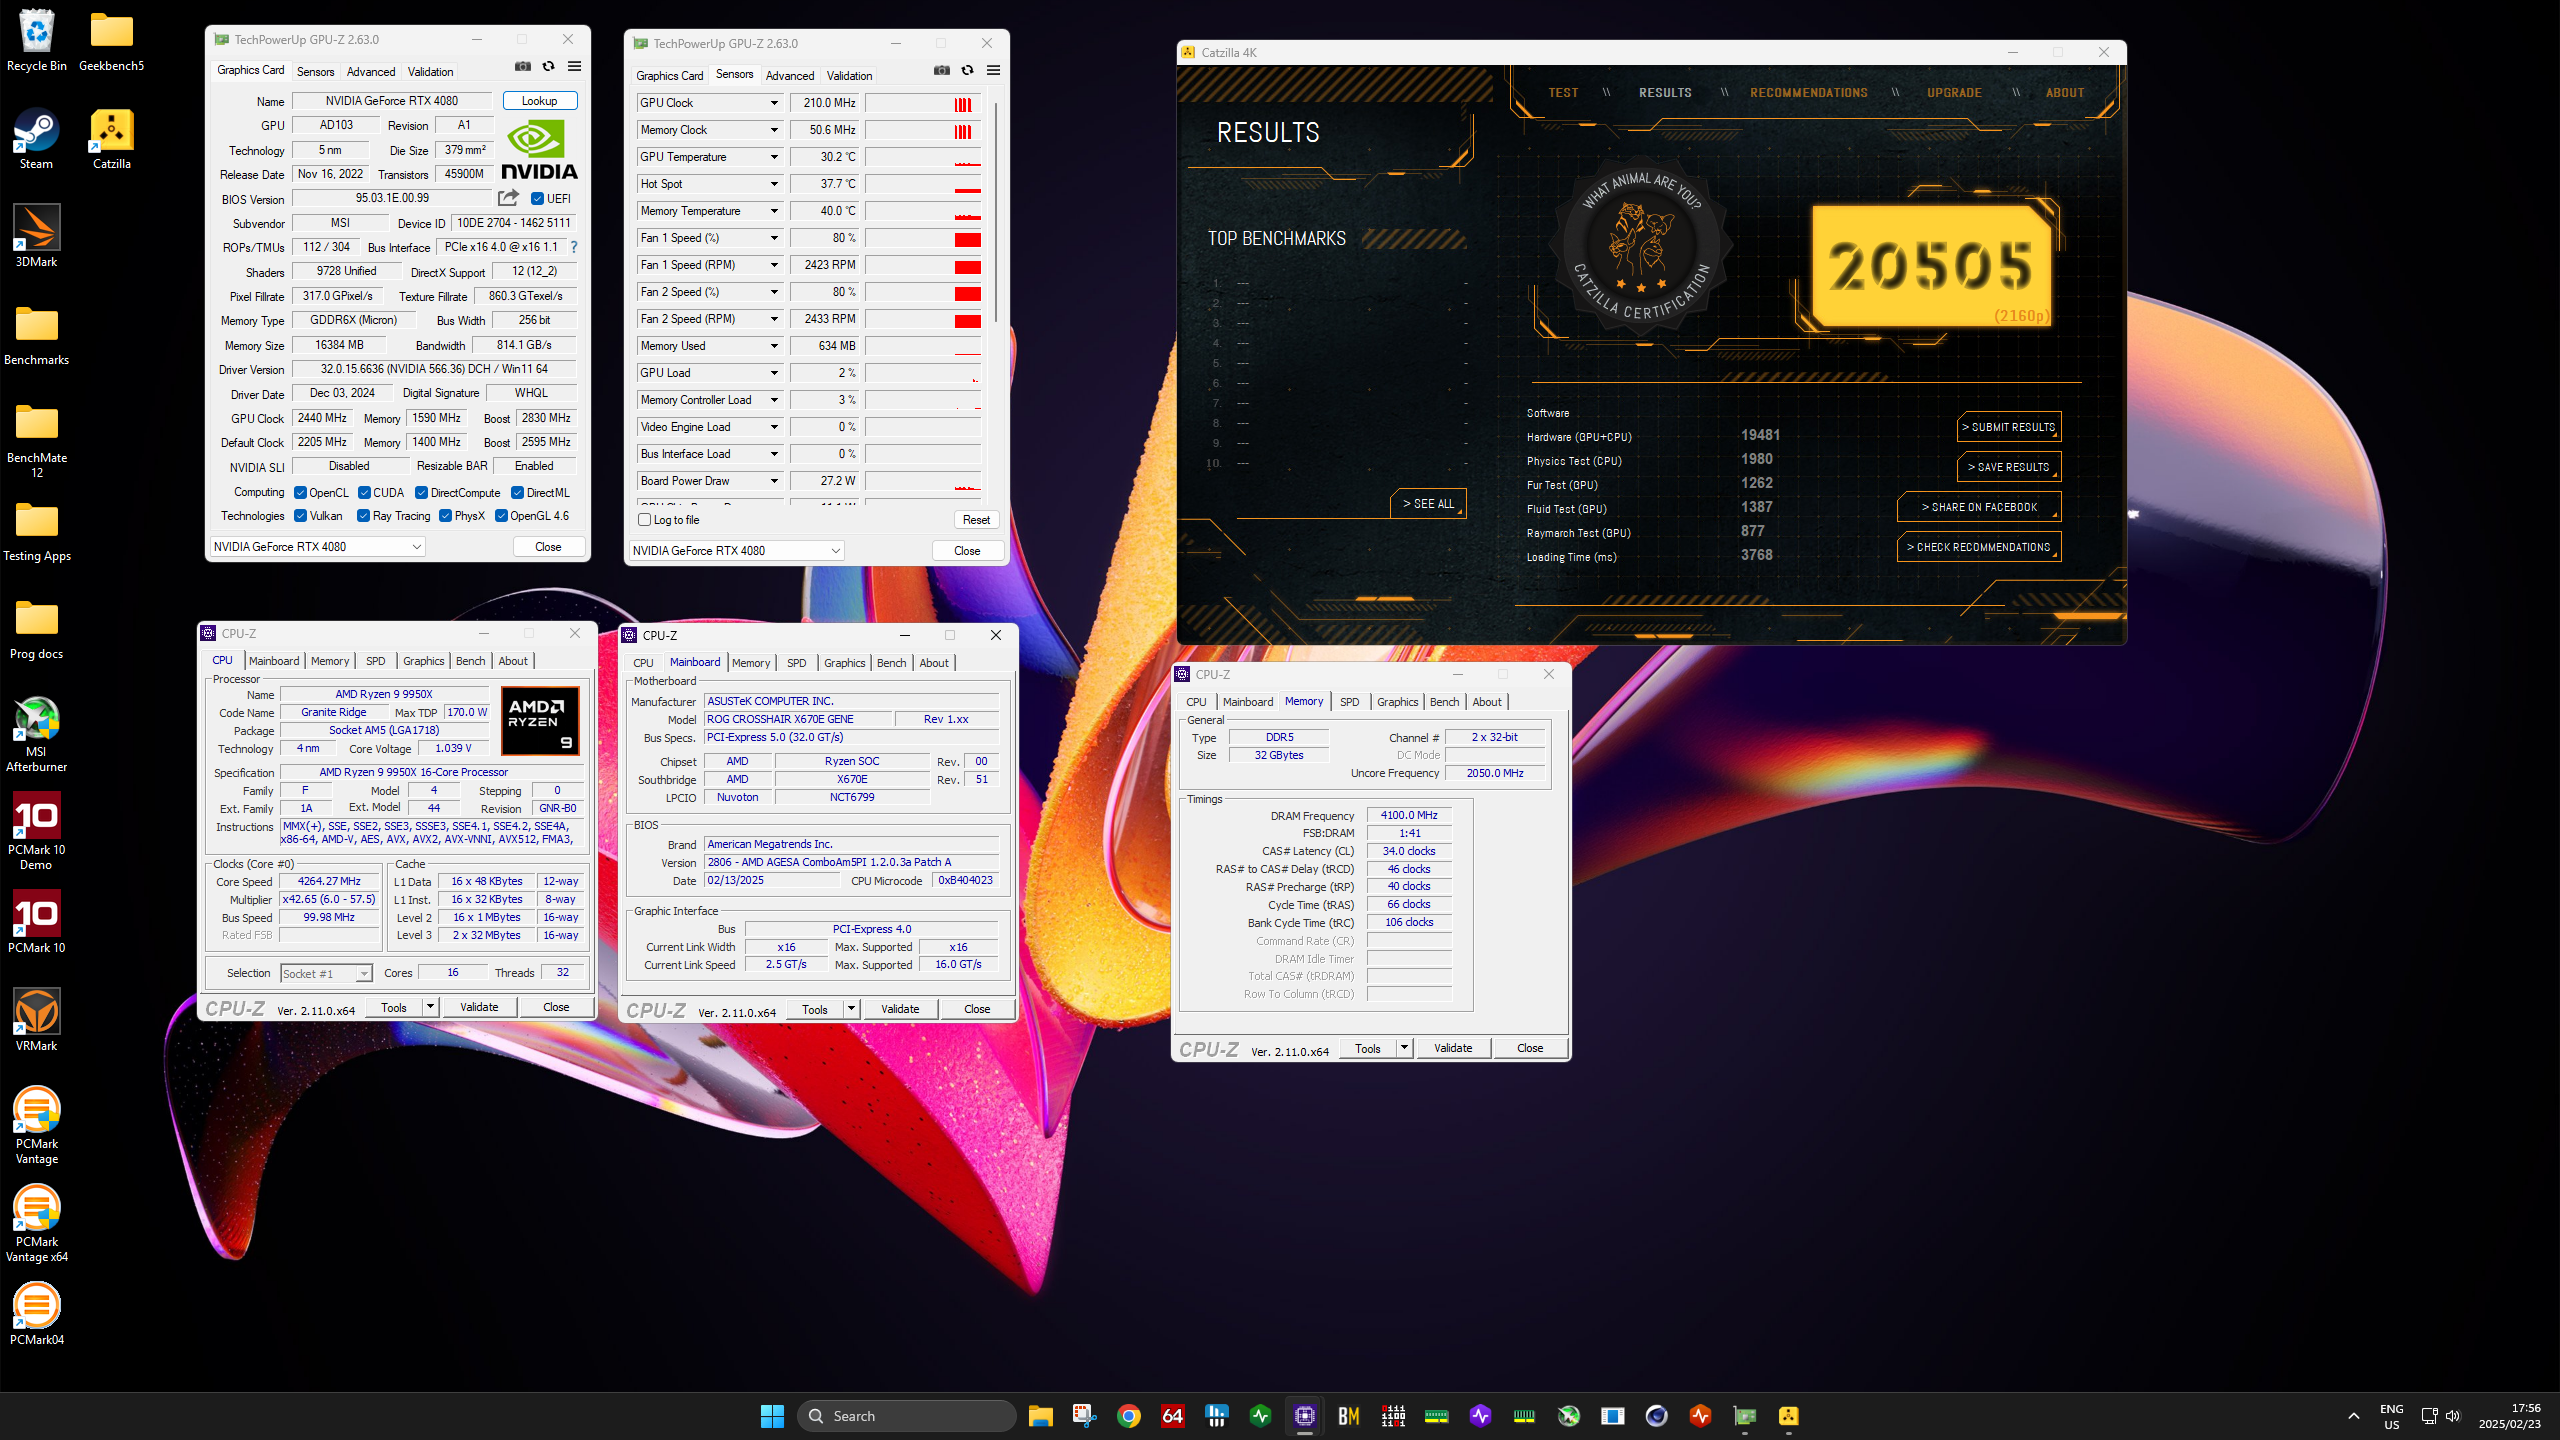Open the Socket #1 selection dropdown in CPU-Z
This screenshot has width=2560, height=1440.
pos(326,974)
